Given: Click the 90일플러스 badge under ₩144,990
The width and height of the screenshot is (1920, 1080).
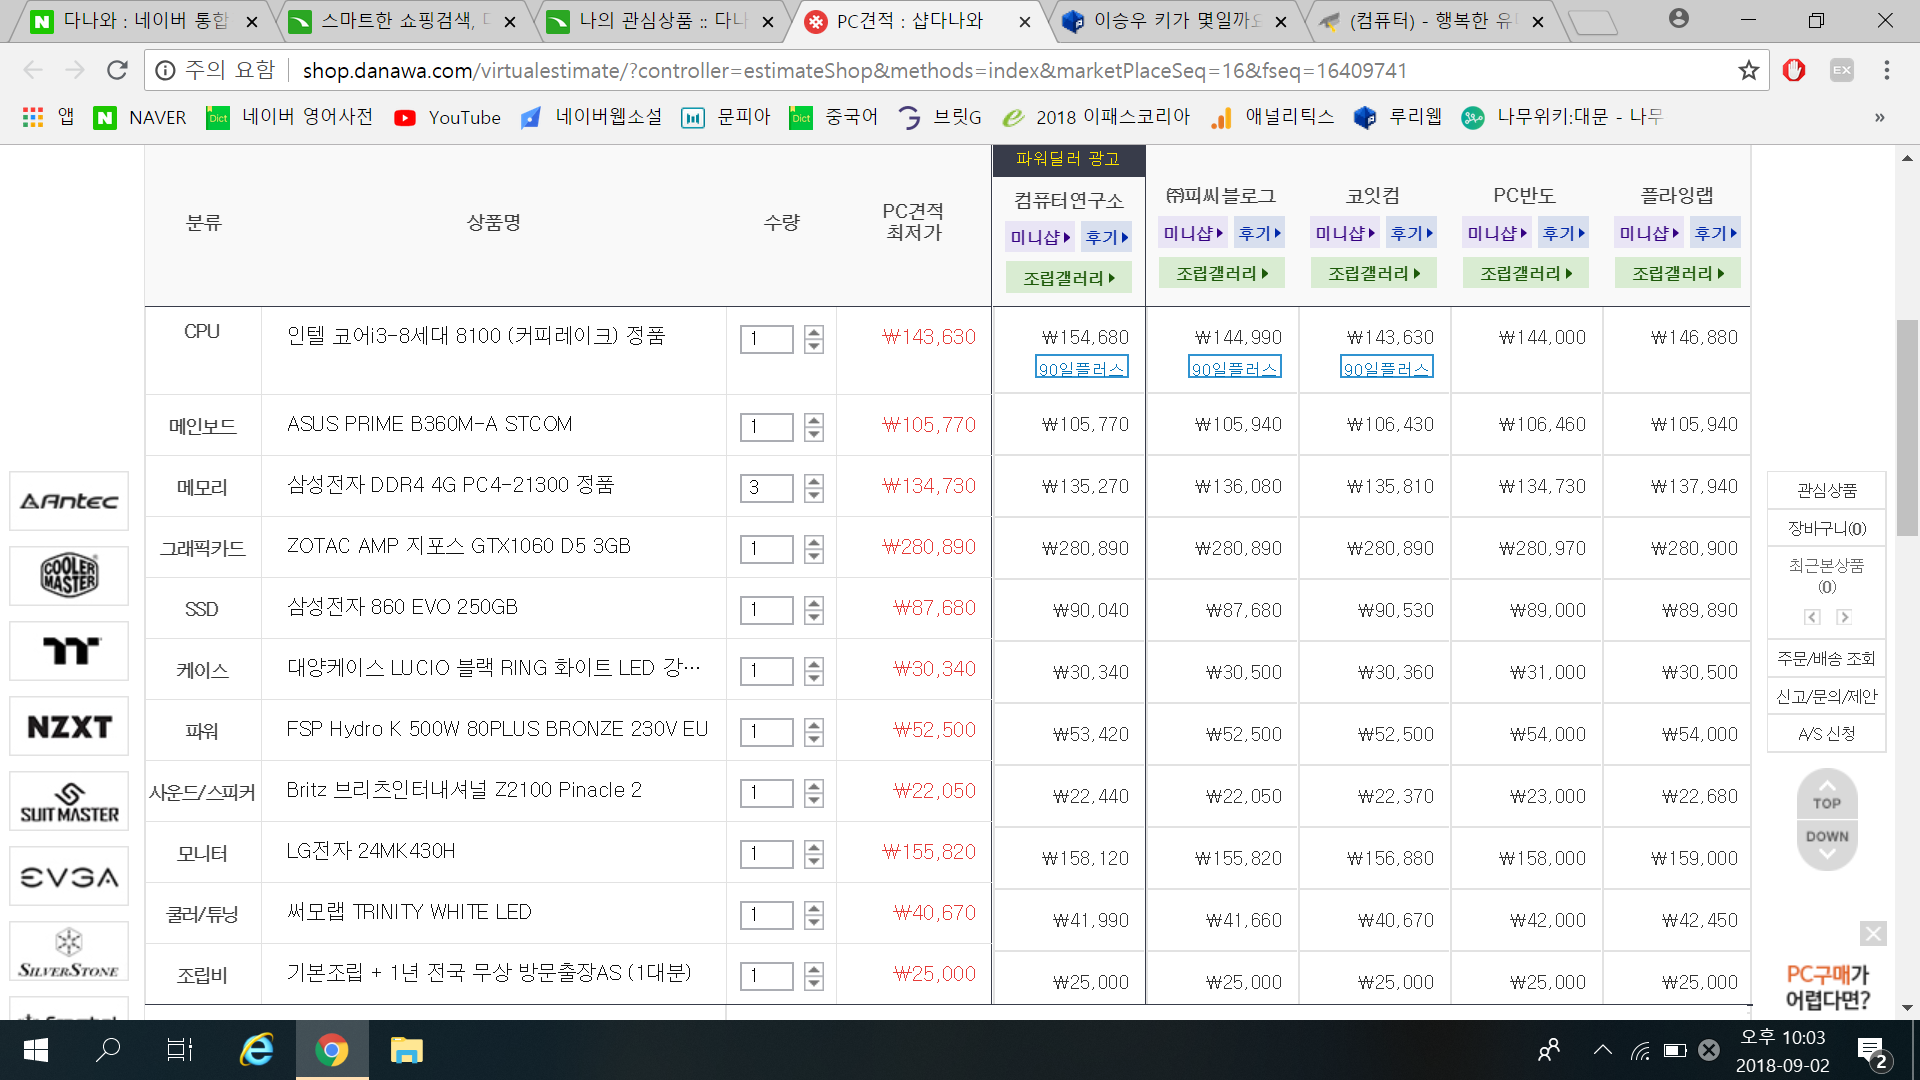Looking at the screenshot, I should [1235, 367].
